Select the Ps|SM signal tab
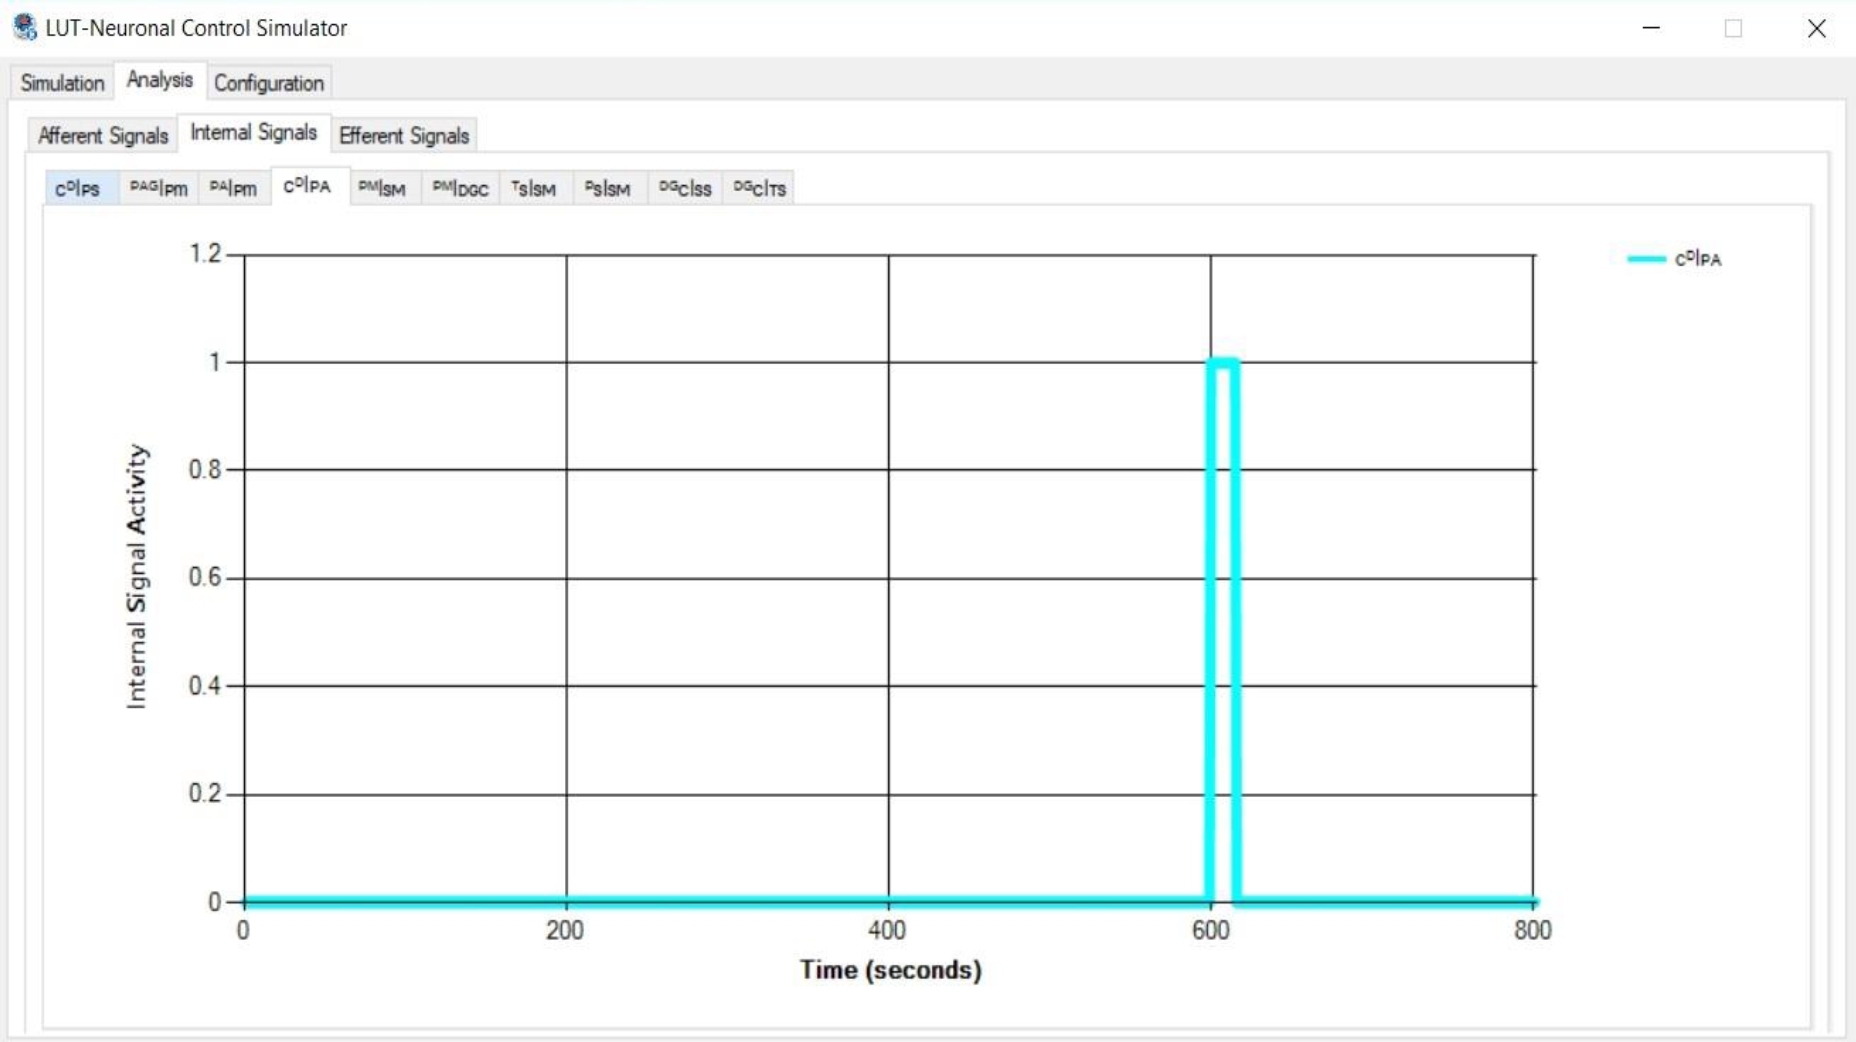The image size is (1856, 1042). coord(607,188)
